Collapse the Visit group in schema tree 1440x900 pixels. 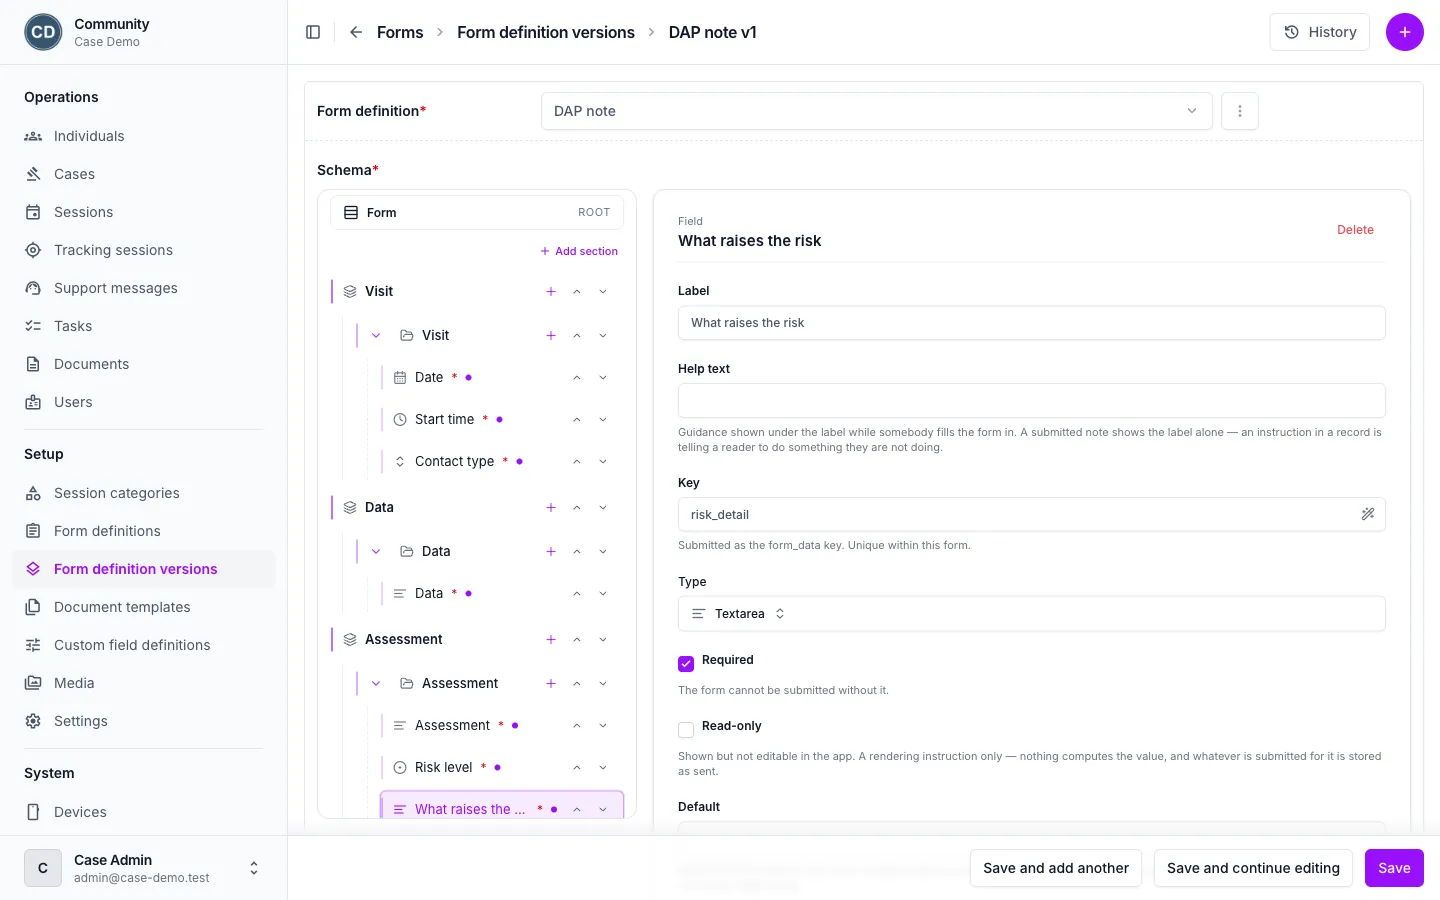(376, 335)
